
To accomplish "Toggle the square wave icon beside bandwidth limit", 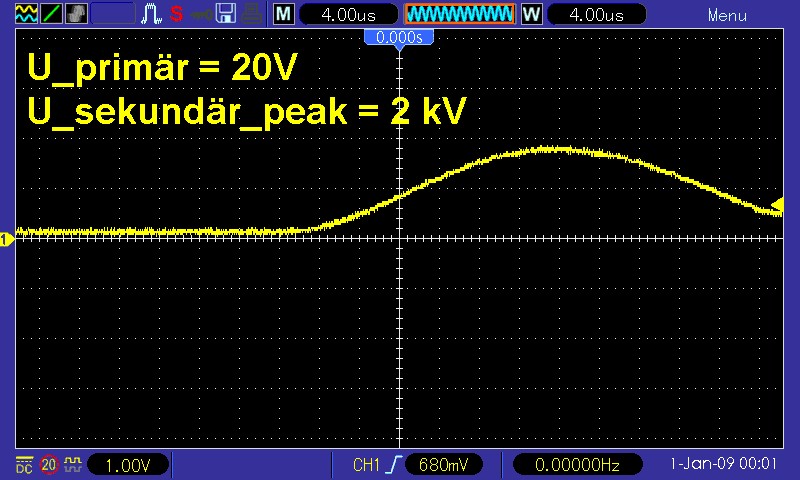I will 72,465.
